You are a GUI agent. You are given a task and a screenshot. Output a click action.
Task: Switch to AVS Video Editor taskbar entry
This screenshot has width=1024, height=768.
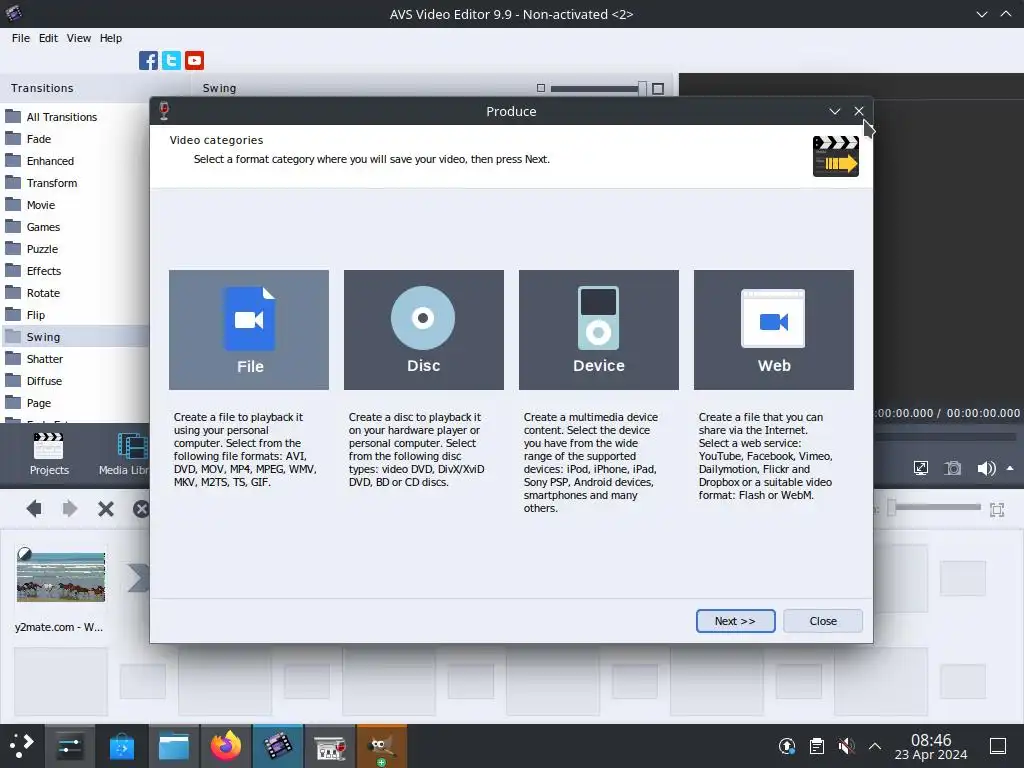pos(278,746)
